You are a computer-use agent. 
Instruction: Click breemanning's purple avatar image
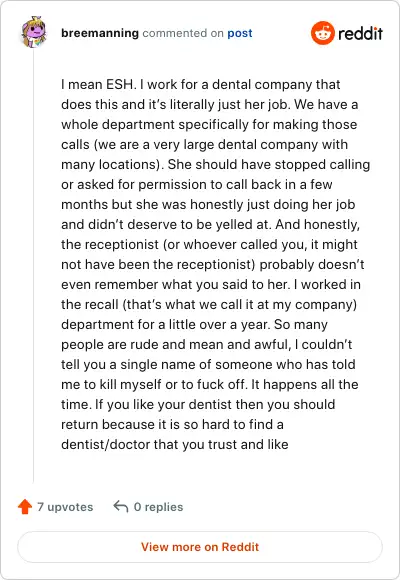[x=34, y=32]
